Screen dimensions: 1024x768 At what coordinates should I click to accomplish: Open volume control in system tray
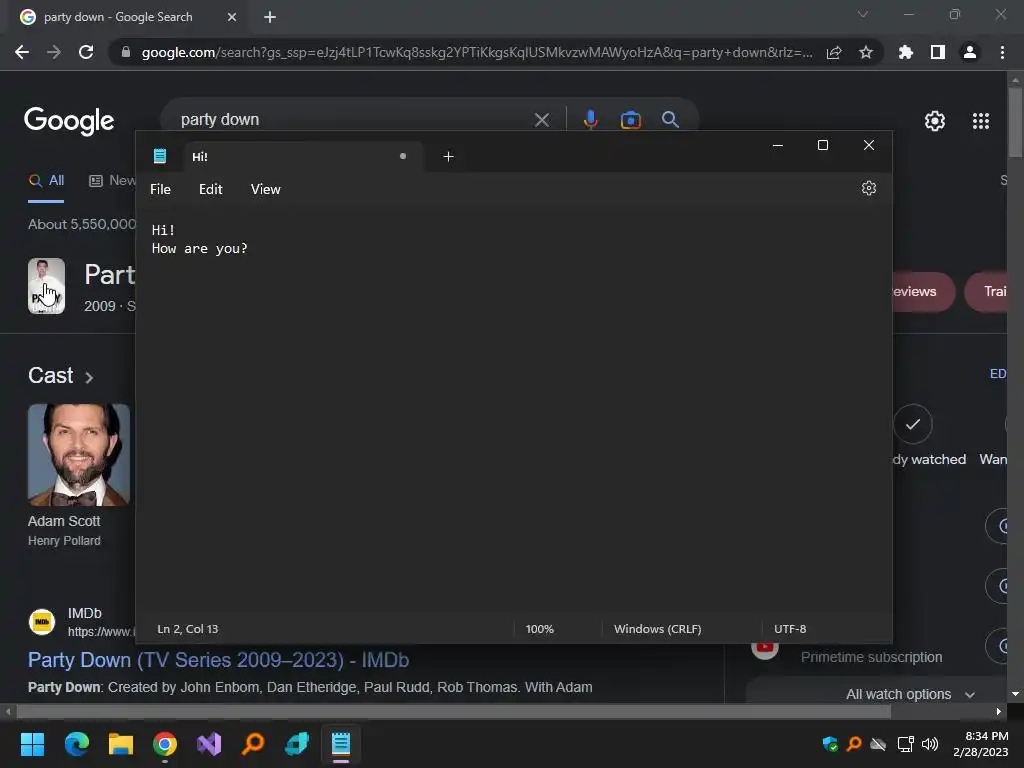[x=930, y=744]
